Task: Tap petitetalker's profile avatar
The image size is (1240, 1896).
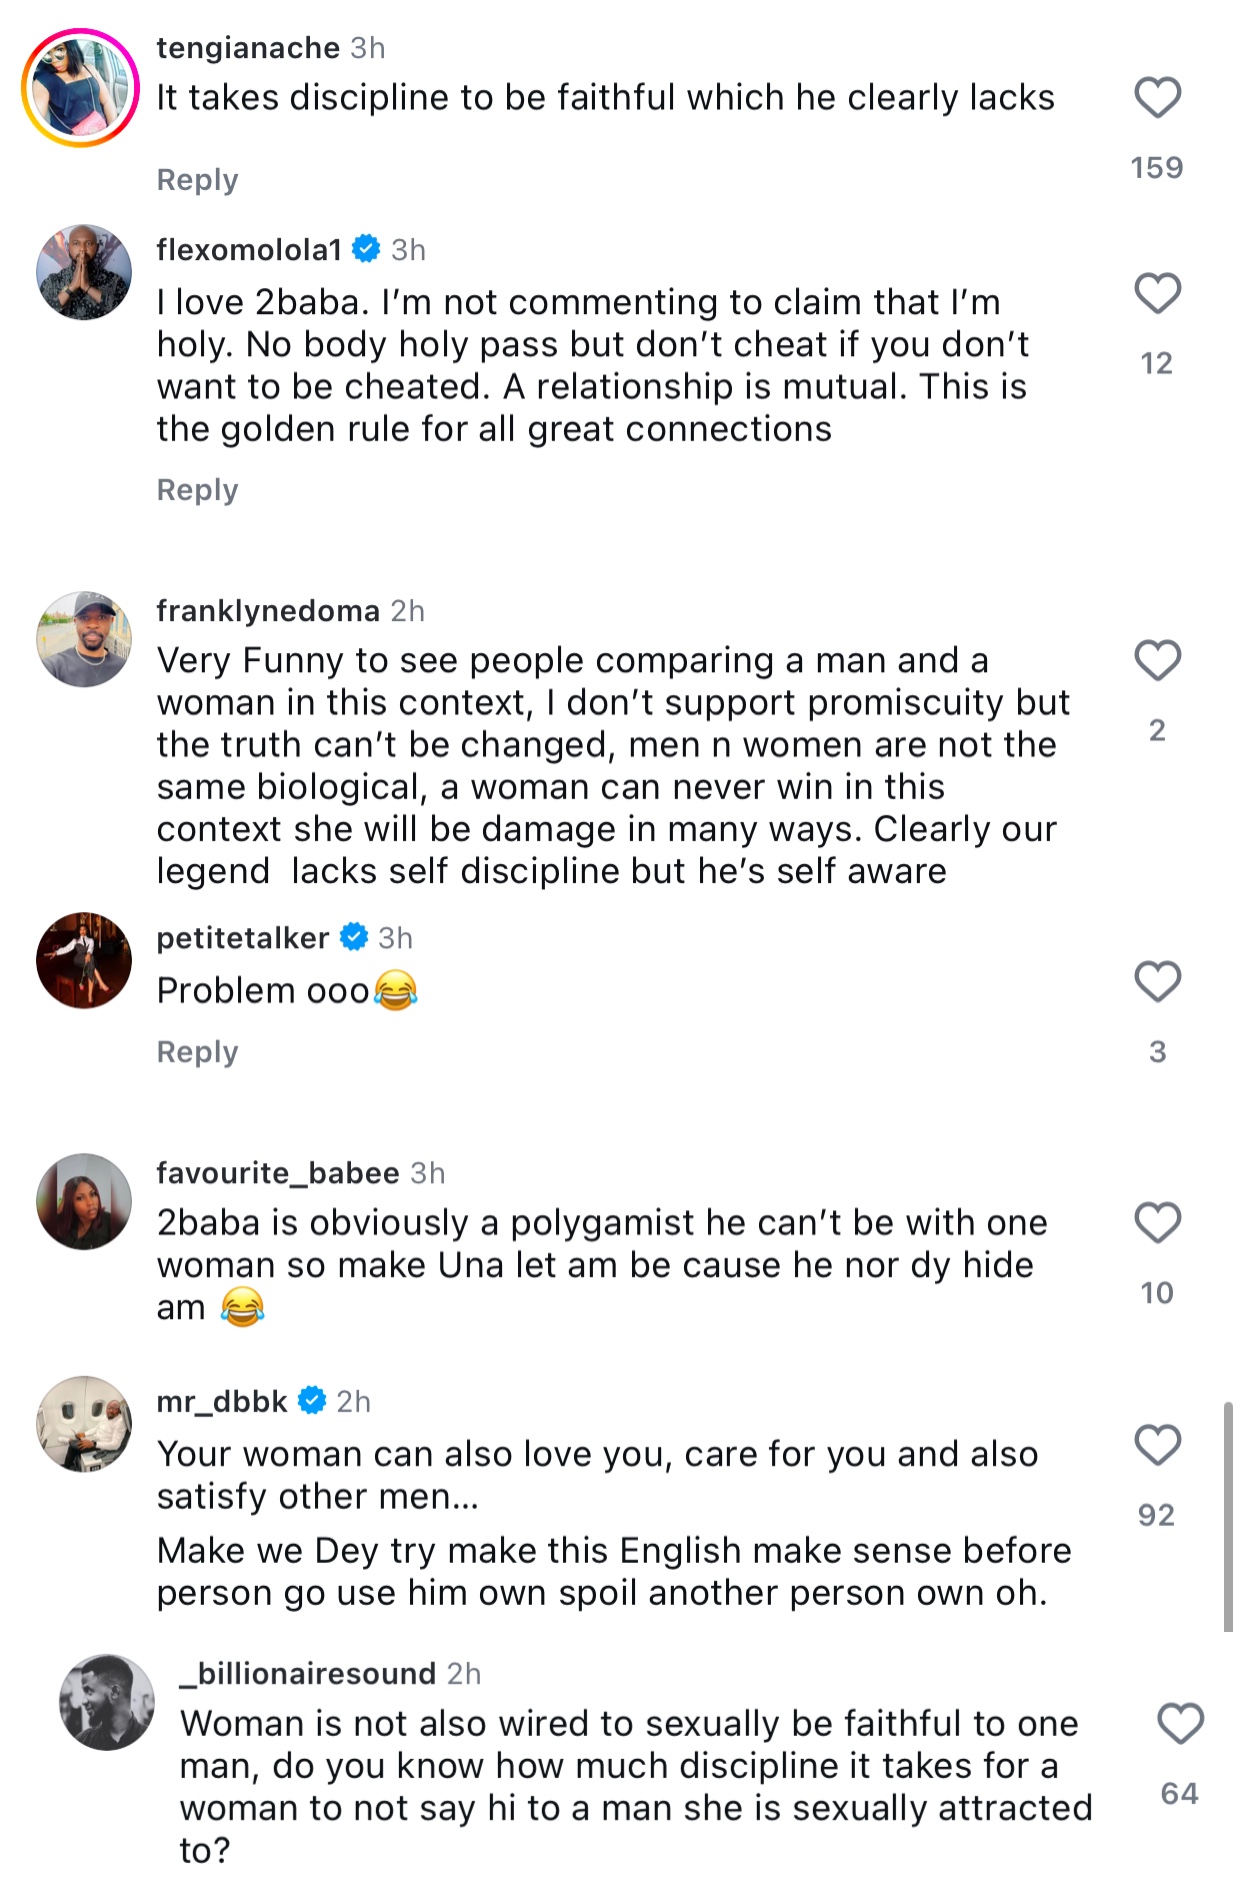Action: [x=84, y=960]
